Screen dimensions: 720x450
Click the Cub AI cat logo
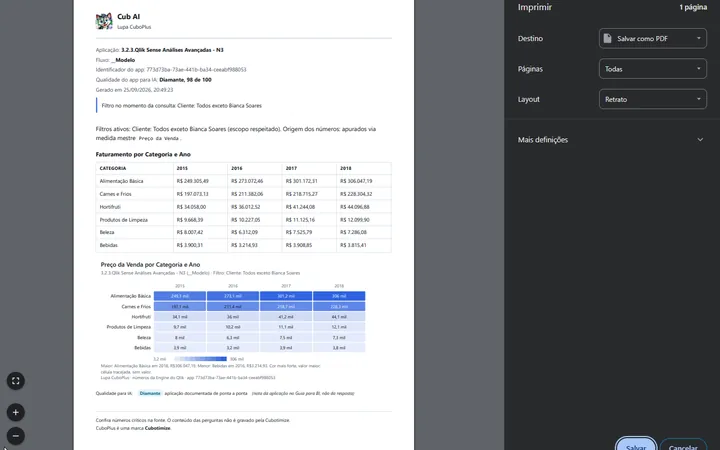point(104,21)
